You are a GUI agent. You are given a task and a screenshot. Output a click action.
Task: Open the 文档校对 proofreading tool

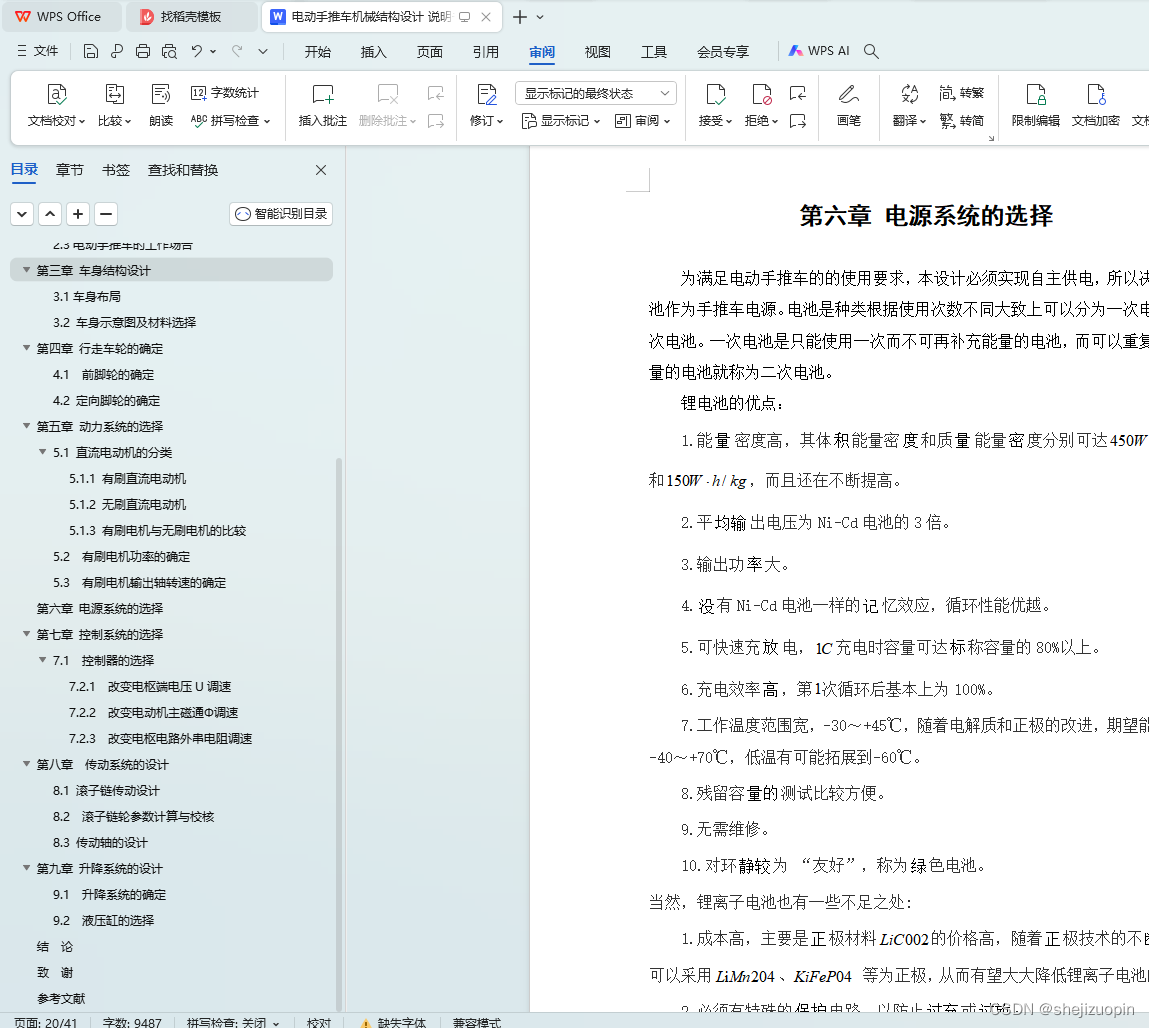(56, 105)
